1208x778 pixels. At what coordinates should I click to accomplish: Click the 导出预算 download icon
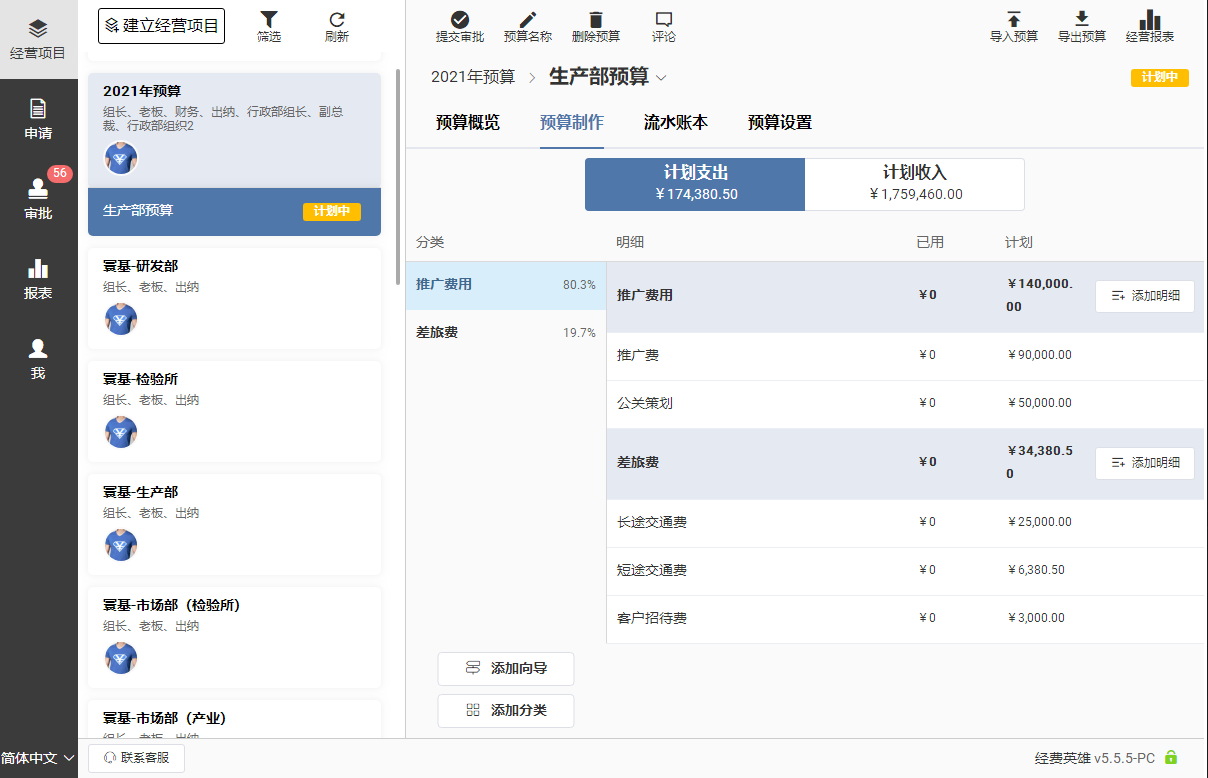[x=1081, y=20]
